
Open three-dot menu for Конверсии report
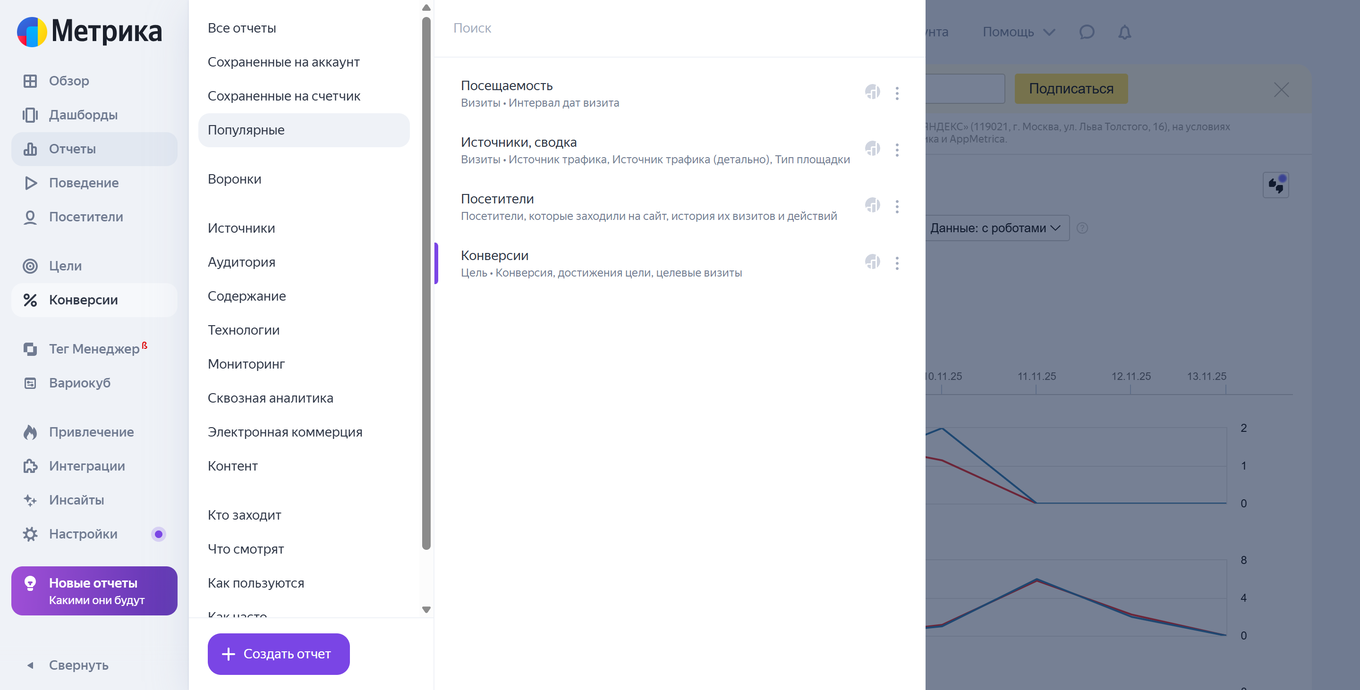pos(897,263)
